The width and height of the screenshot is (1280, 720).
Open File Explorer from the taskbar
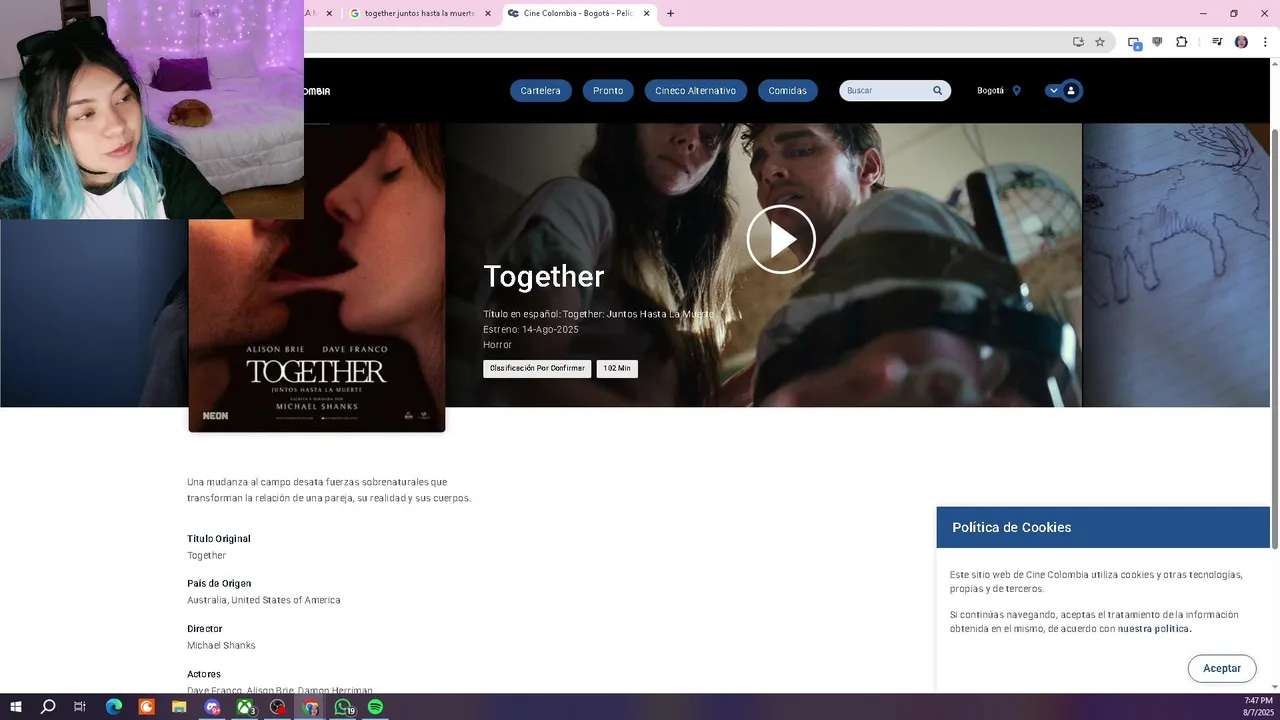[179, 707]
